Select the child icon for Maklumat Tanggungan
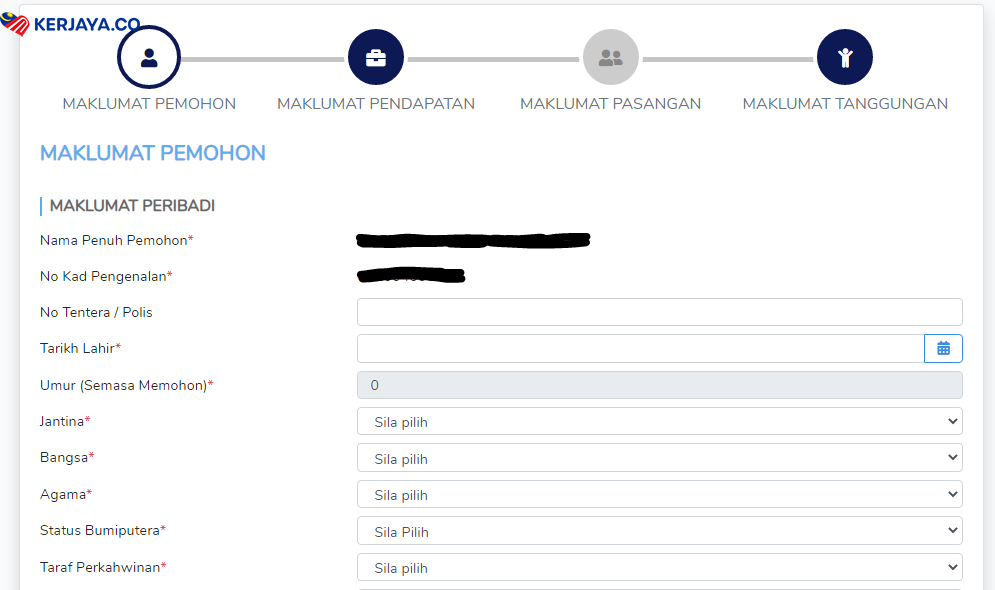The image size is (995, 590). pyautogui.click(x=845, y=57)
